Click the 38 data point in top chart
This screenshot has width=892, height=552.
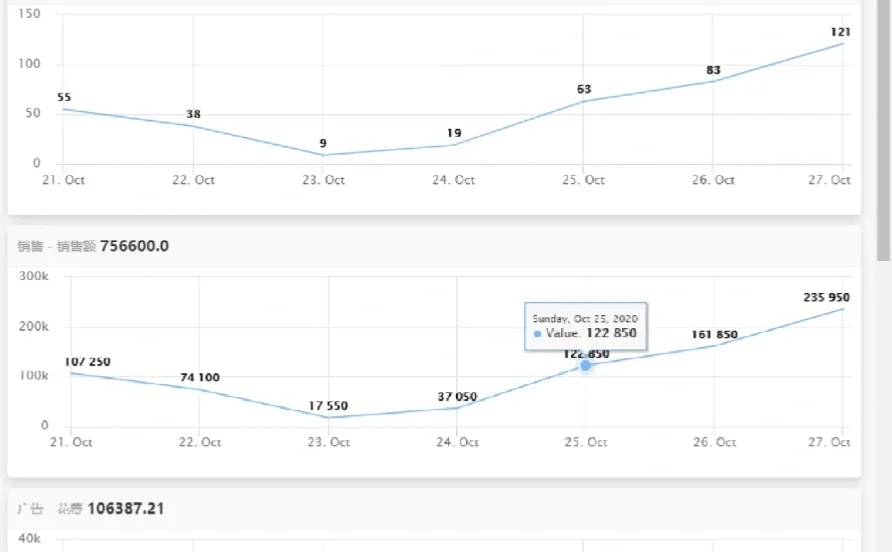click(x=193, y=126)
